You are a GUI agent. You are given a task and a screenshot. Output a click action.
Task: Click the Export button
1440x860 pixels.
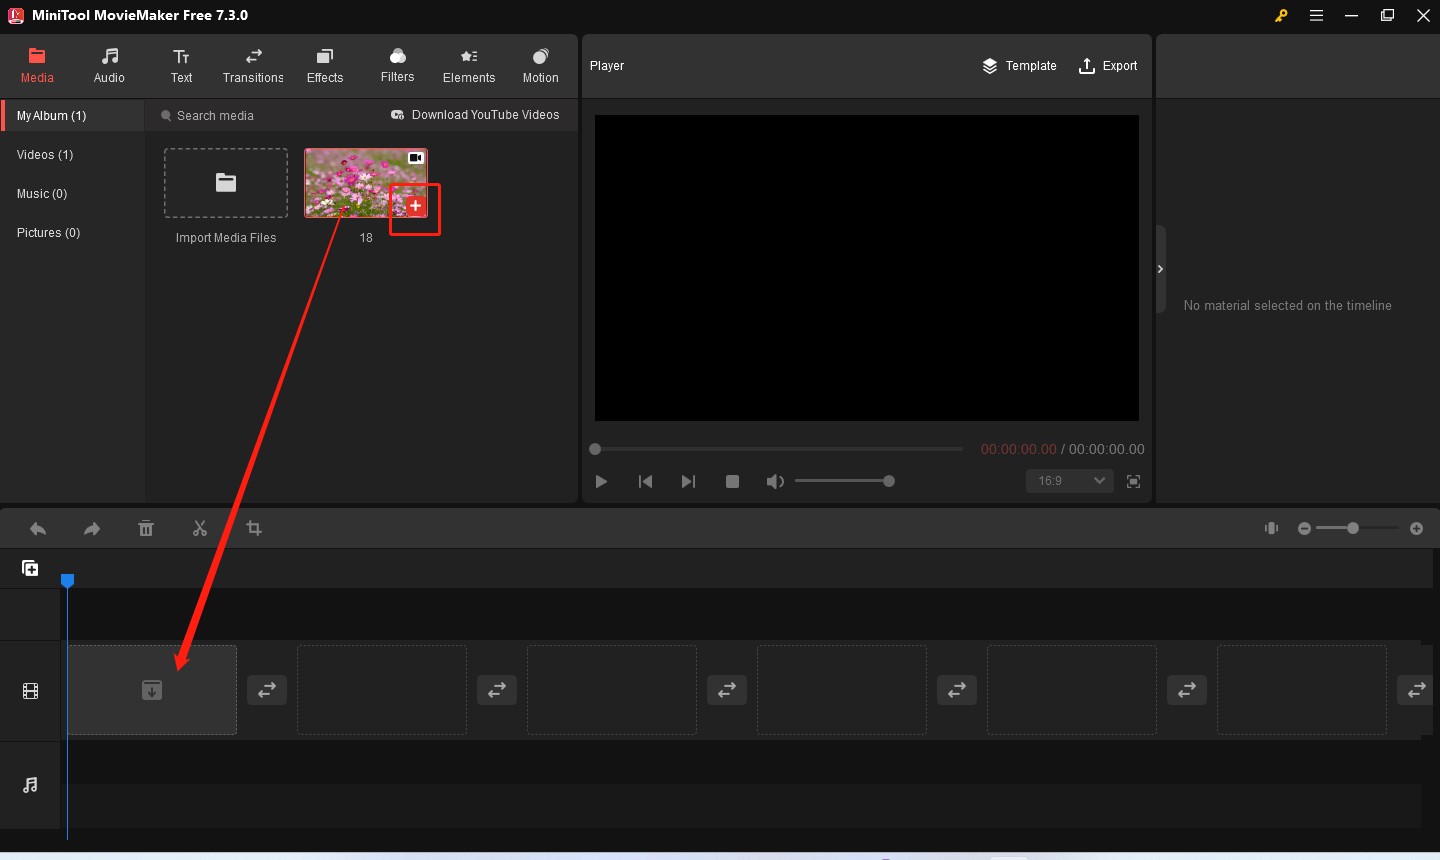pos(1108,66)
